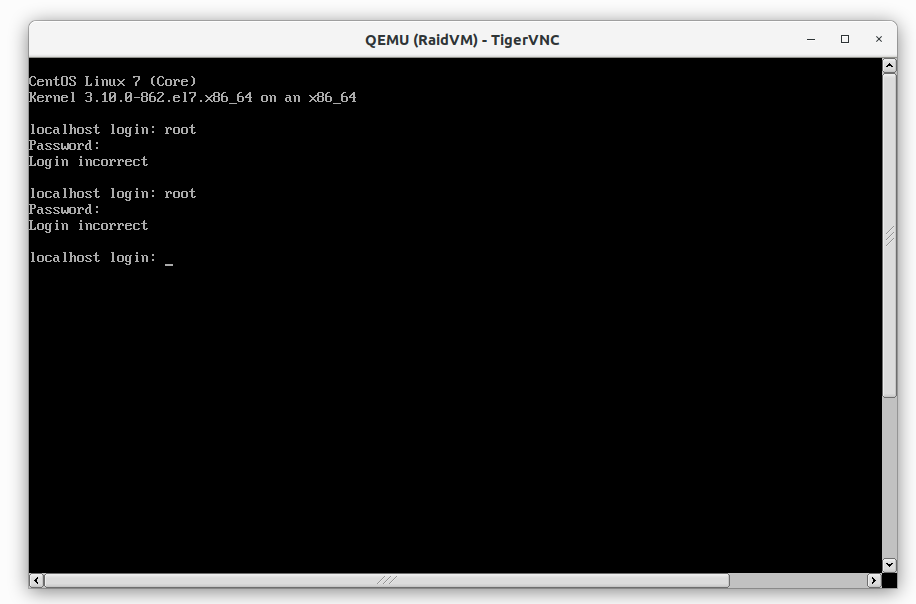Click the horizontal scrollbar right arrow

click(874, 580)
